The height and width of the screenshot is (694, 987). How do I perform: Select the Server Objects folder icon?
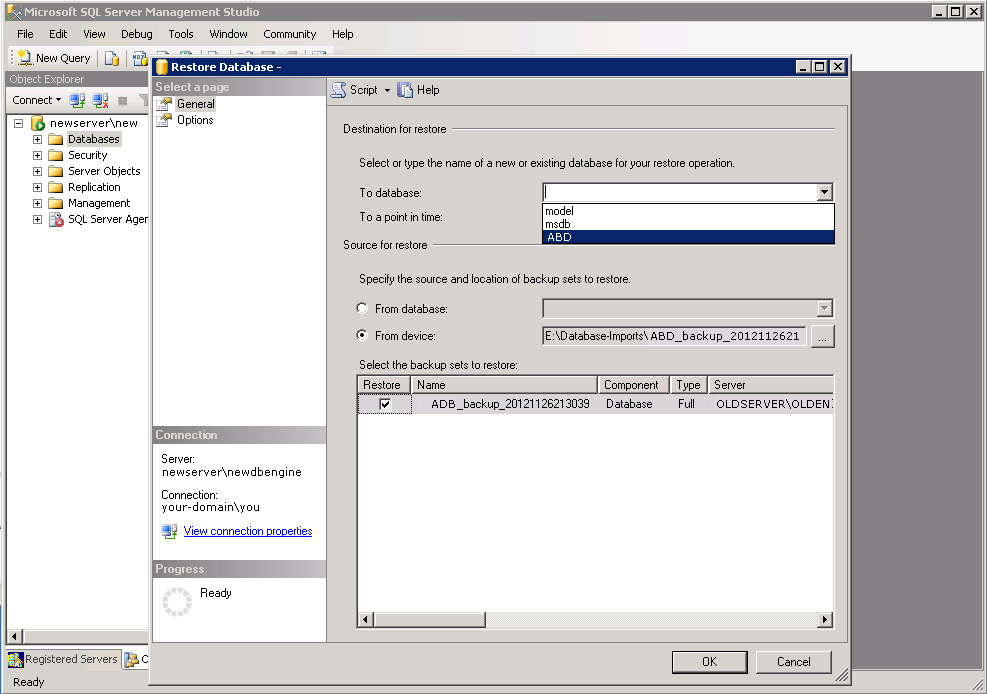(x=56, y=171)
